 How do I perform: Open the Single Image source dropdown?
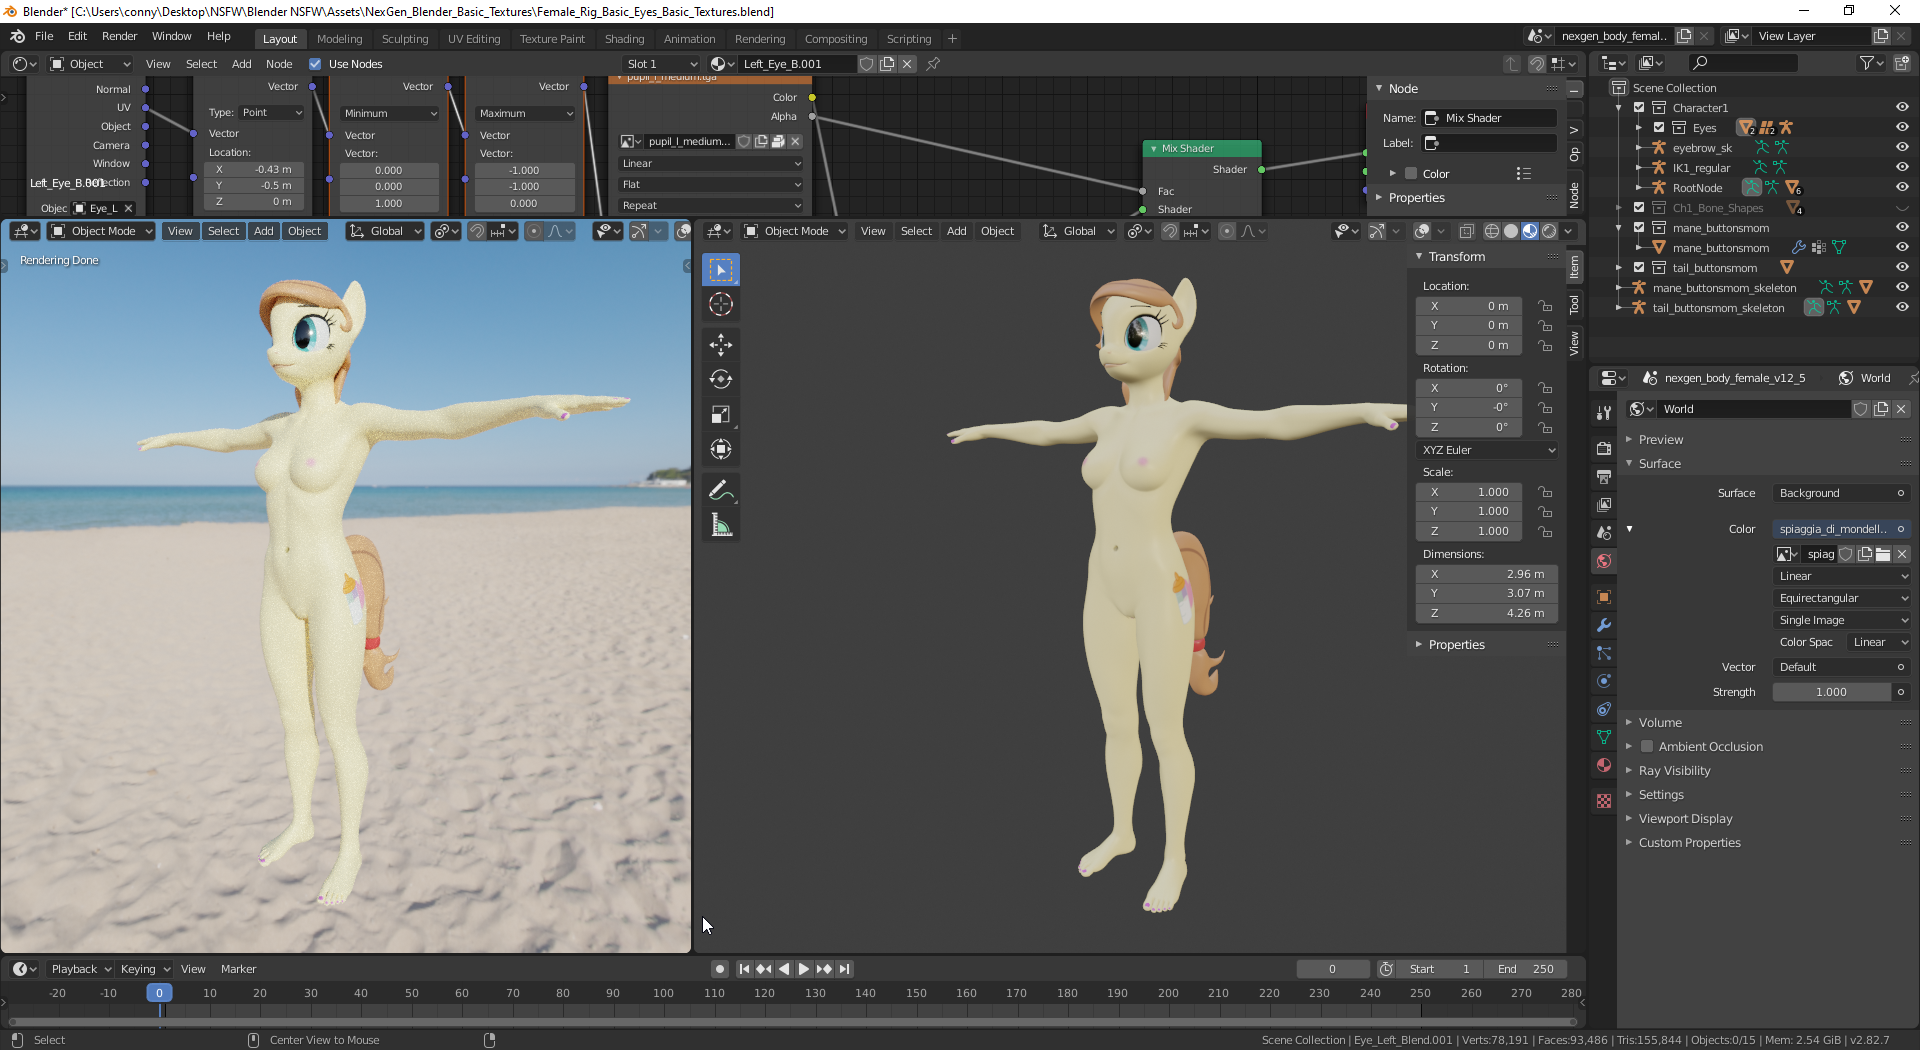pyautogui.click(x=1842, y=620)
